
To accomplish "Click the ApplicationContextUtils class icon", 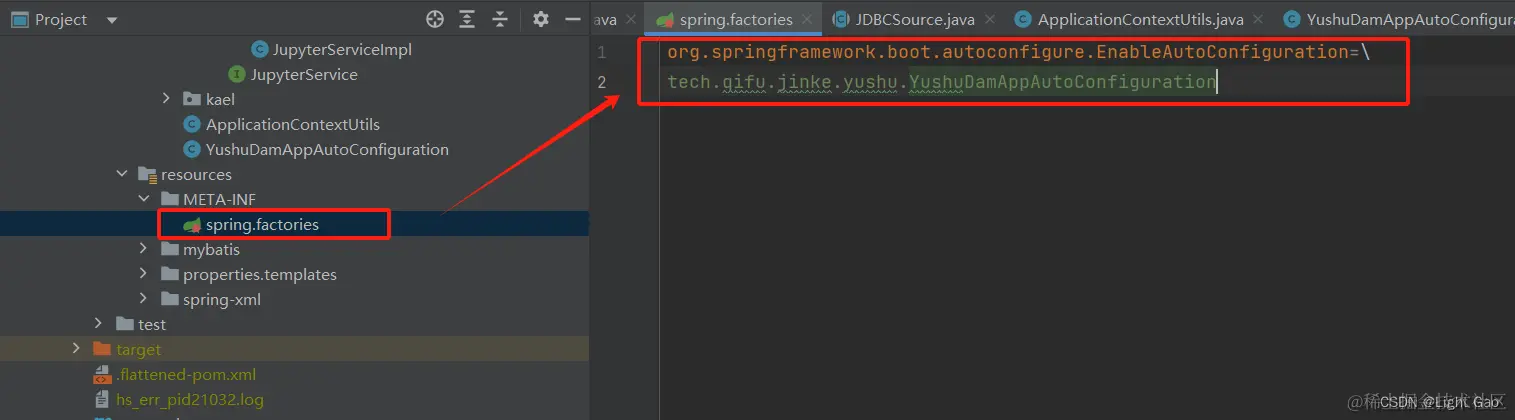I will click(192, 124).
